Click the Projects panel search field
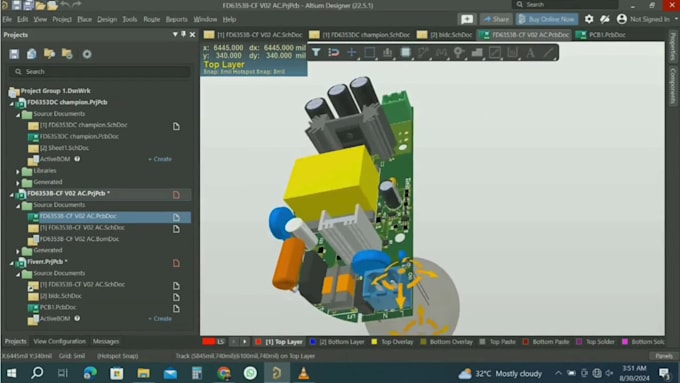 99,72
